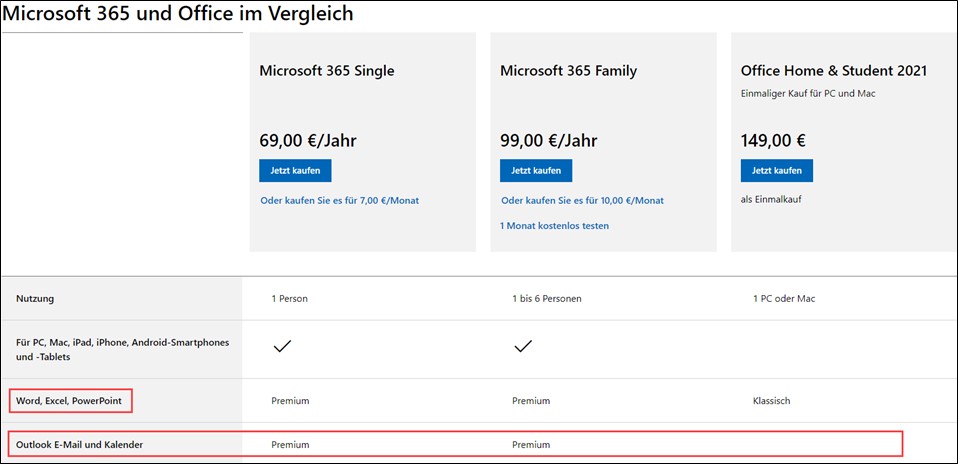
Task: Click the Nutzung row label
Action: (x=35, y=299)
